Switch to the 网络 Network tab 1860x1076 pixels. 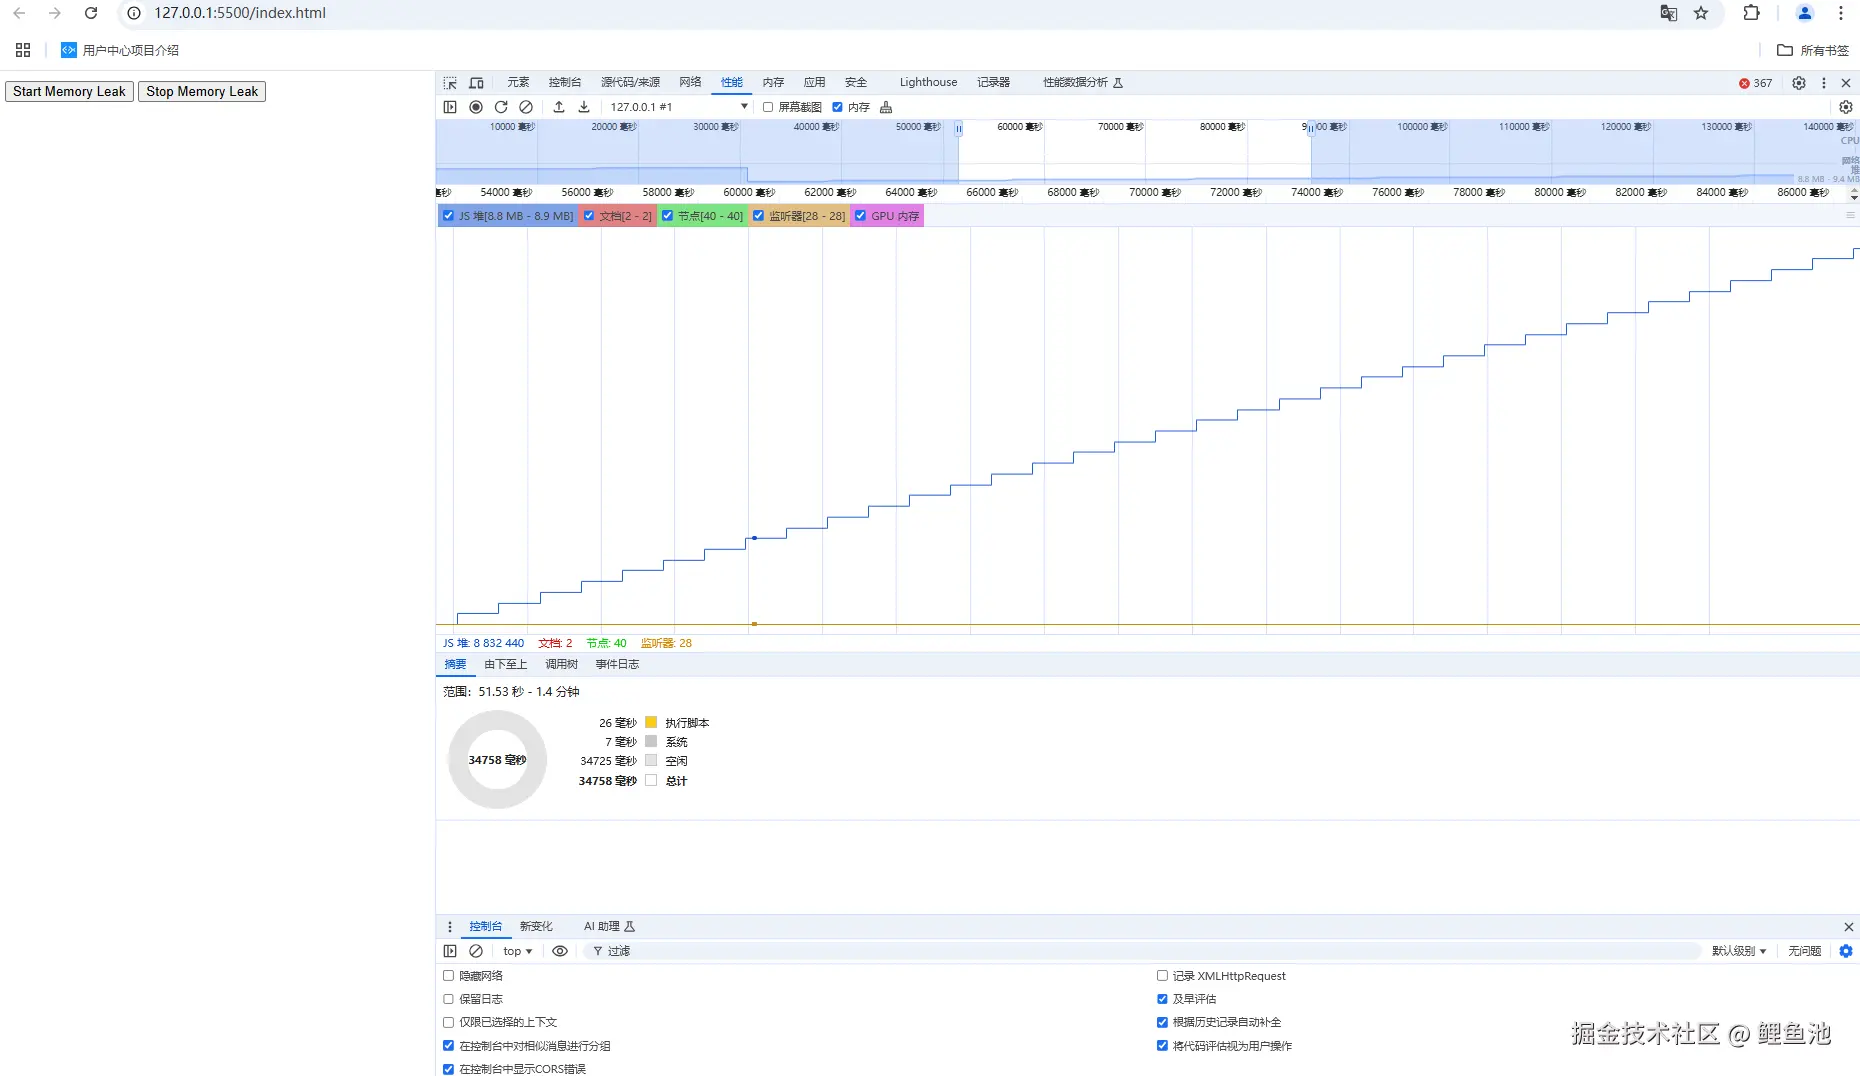click(690, 83)
